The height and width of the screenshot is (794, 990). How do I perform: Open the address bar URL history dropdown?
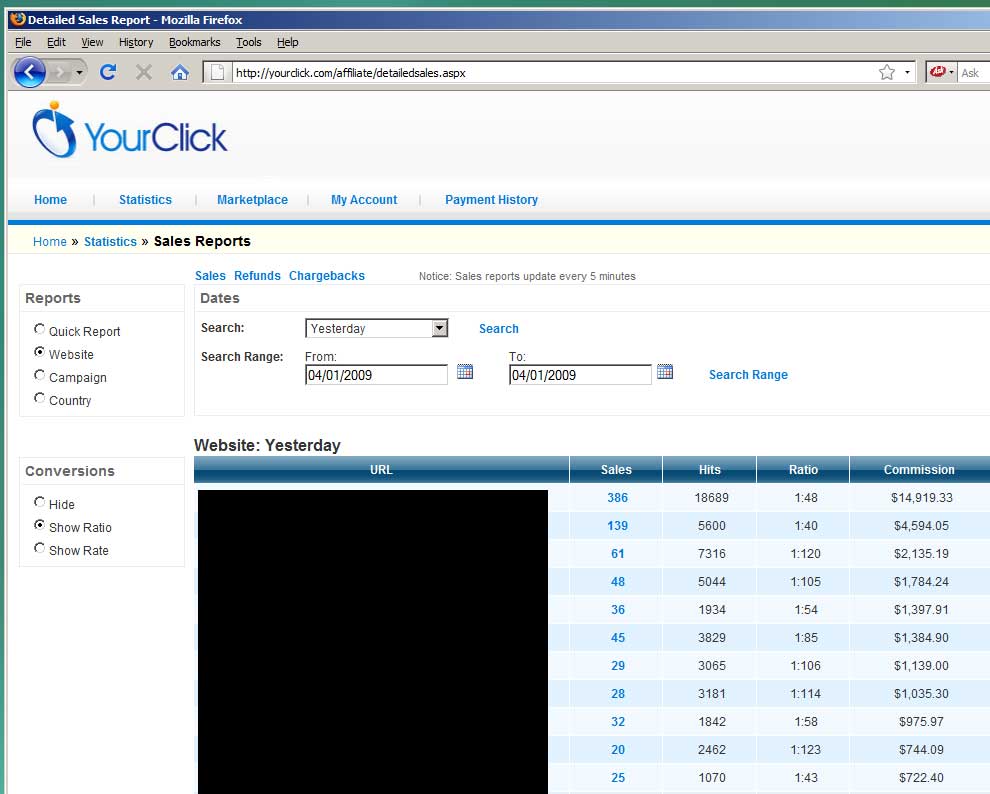point(907,72)
